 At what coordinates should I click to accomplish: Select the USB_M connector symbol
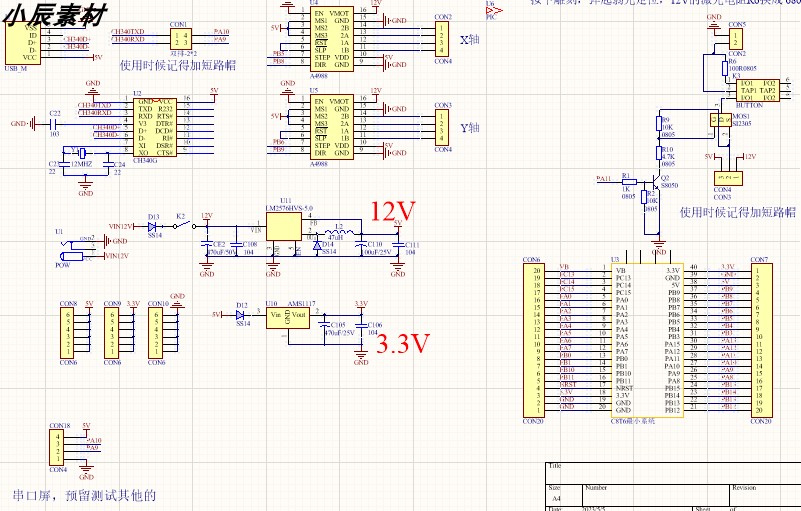point(22,43)
